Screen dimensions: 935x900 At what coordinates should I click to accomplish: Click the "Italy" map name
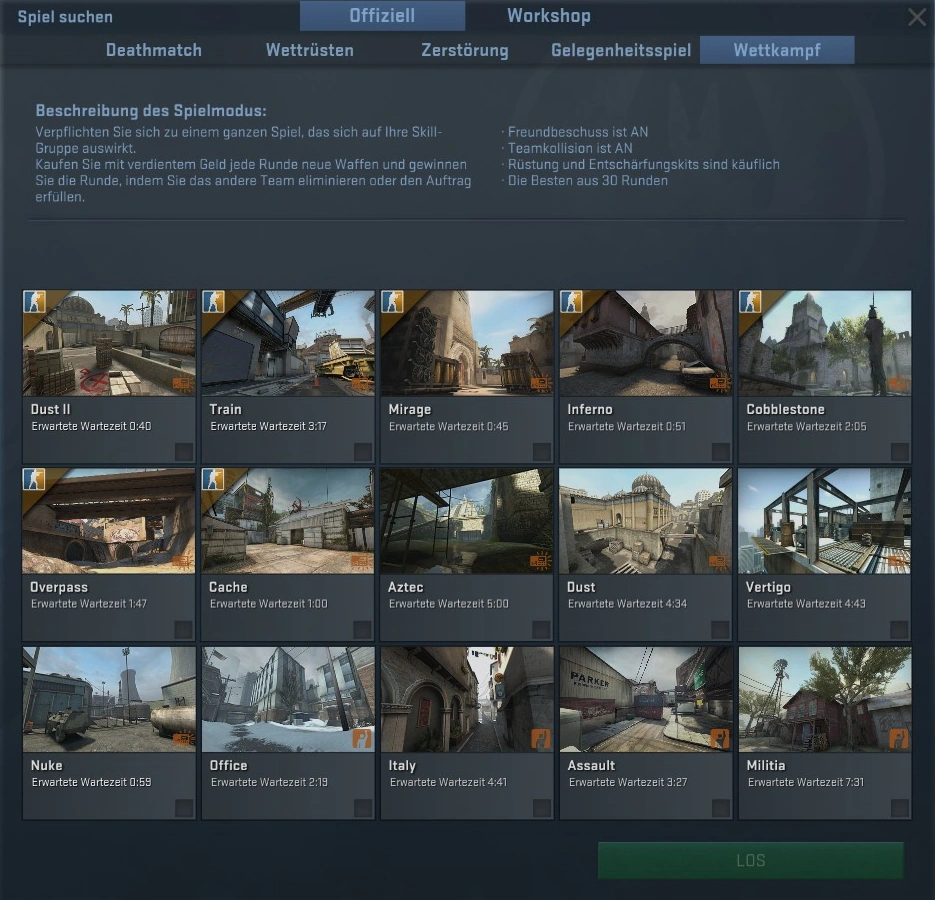click(403, 766)
